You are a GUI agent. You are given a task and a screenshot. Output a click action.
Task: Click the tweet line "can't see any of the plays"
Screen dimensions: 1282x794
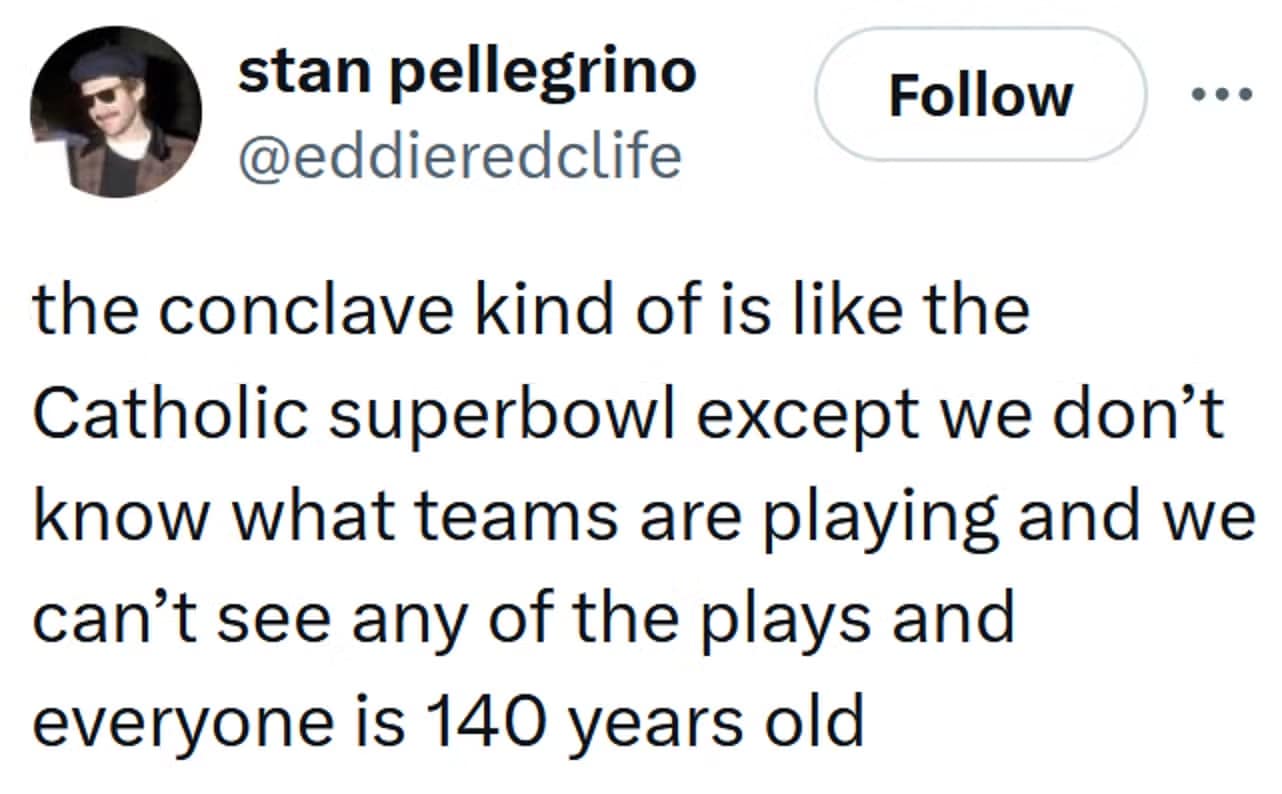click(524, 620)
